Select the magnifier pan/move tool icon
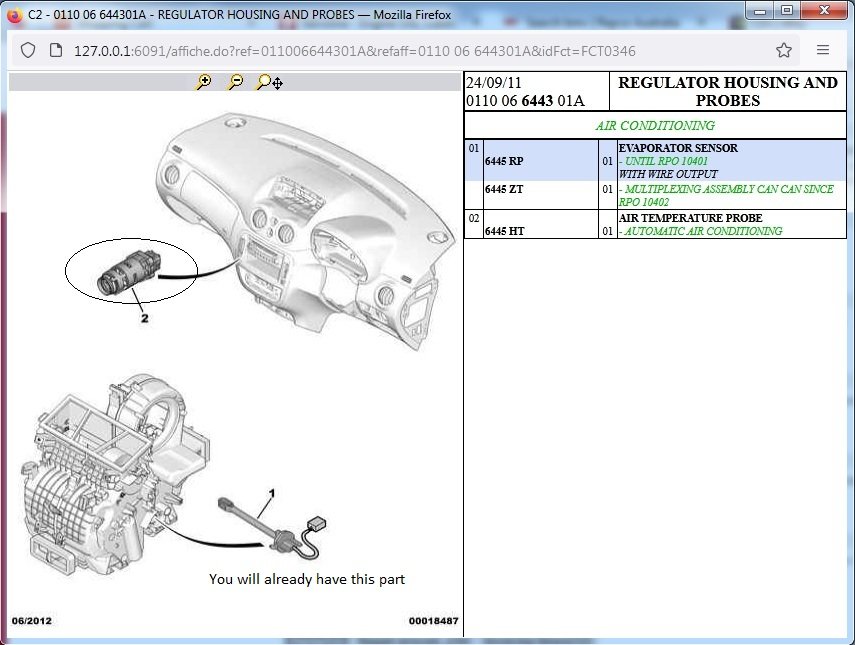Screen dimensions: 855x645 pyautogui.click(x=269, y=82)
